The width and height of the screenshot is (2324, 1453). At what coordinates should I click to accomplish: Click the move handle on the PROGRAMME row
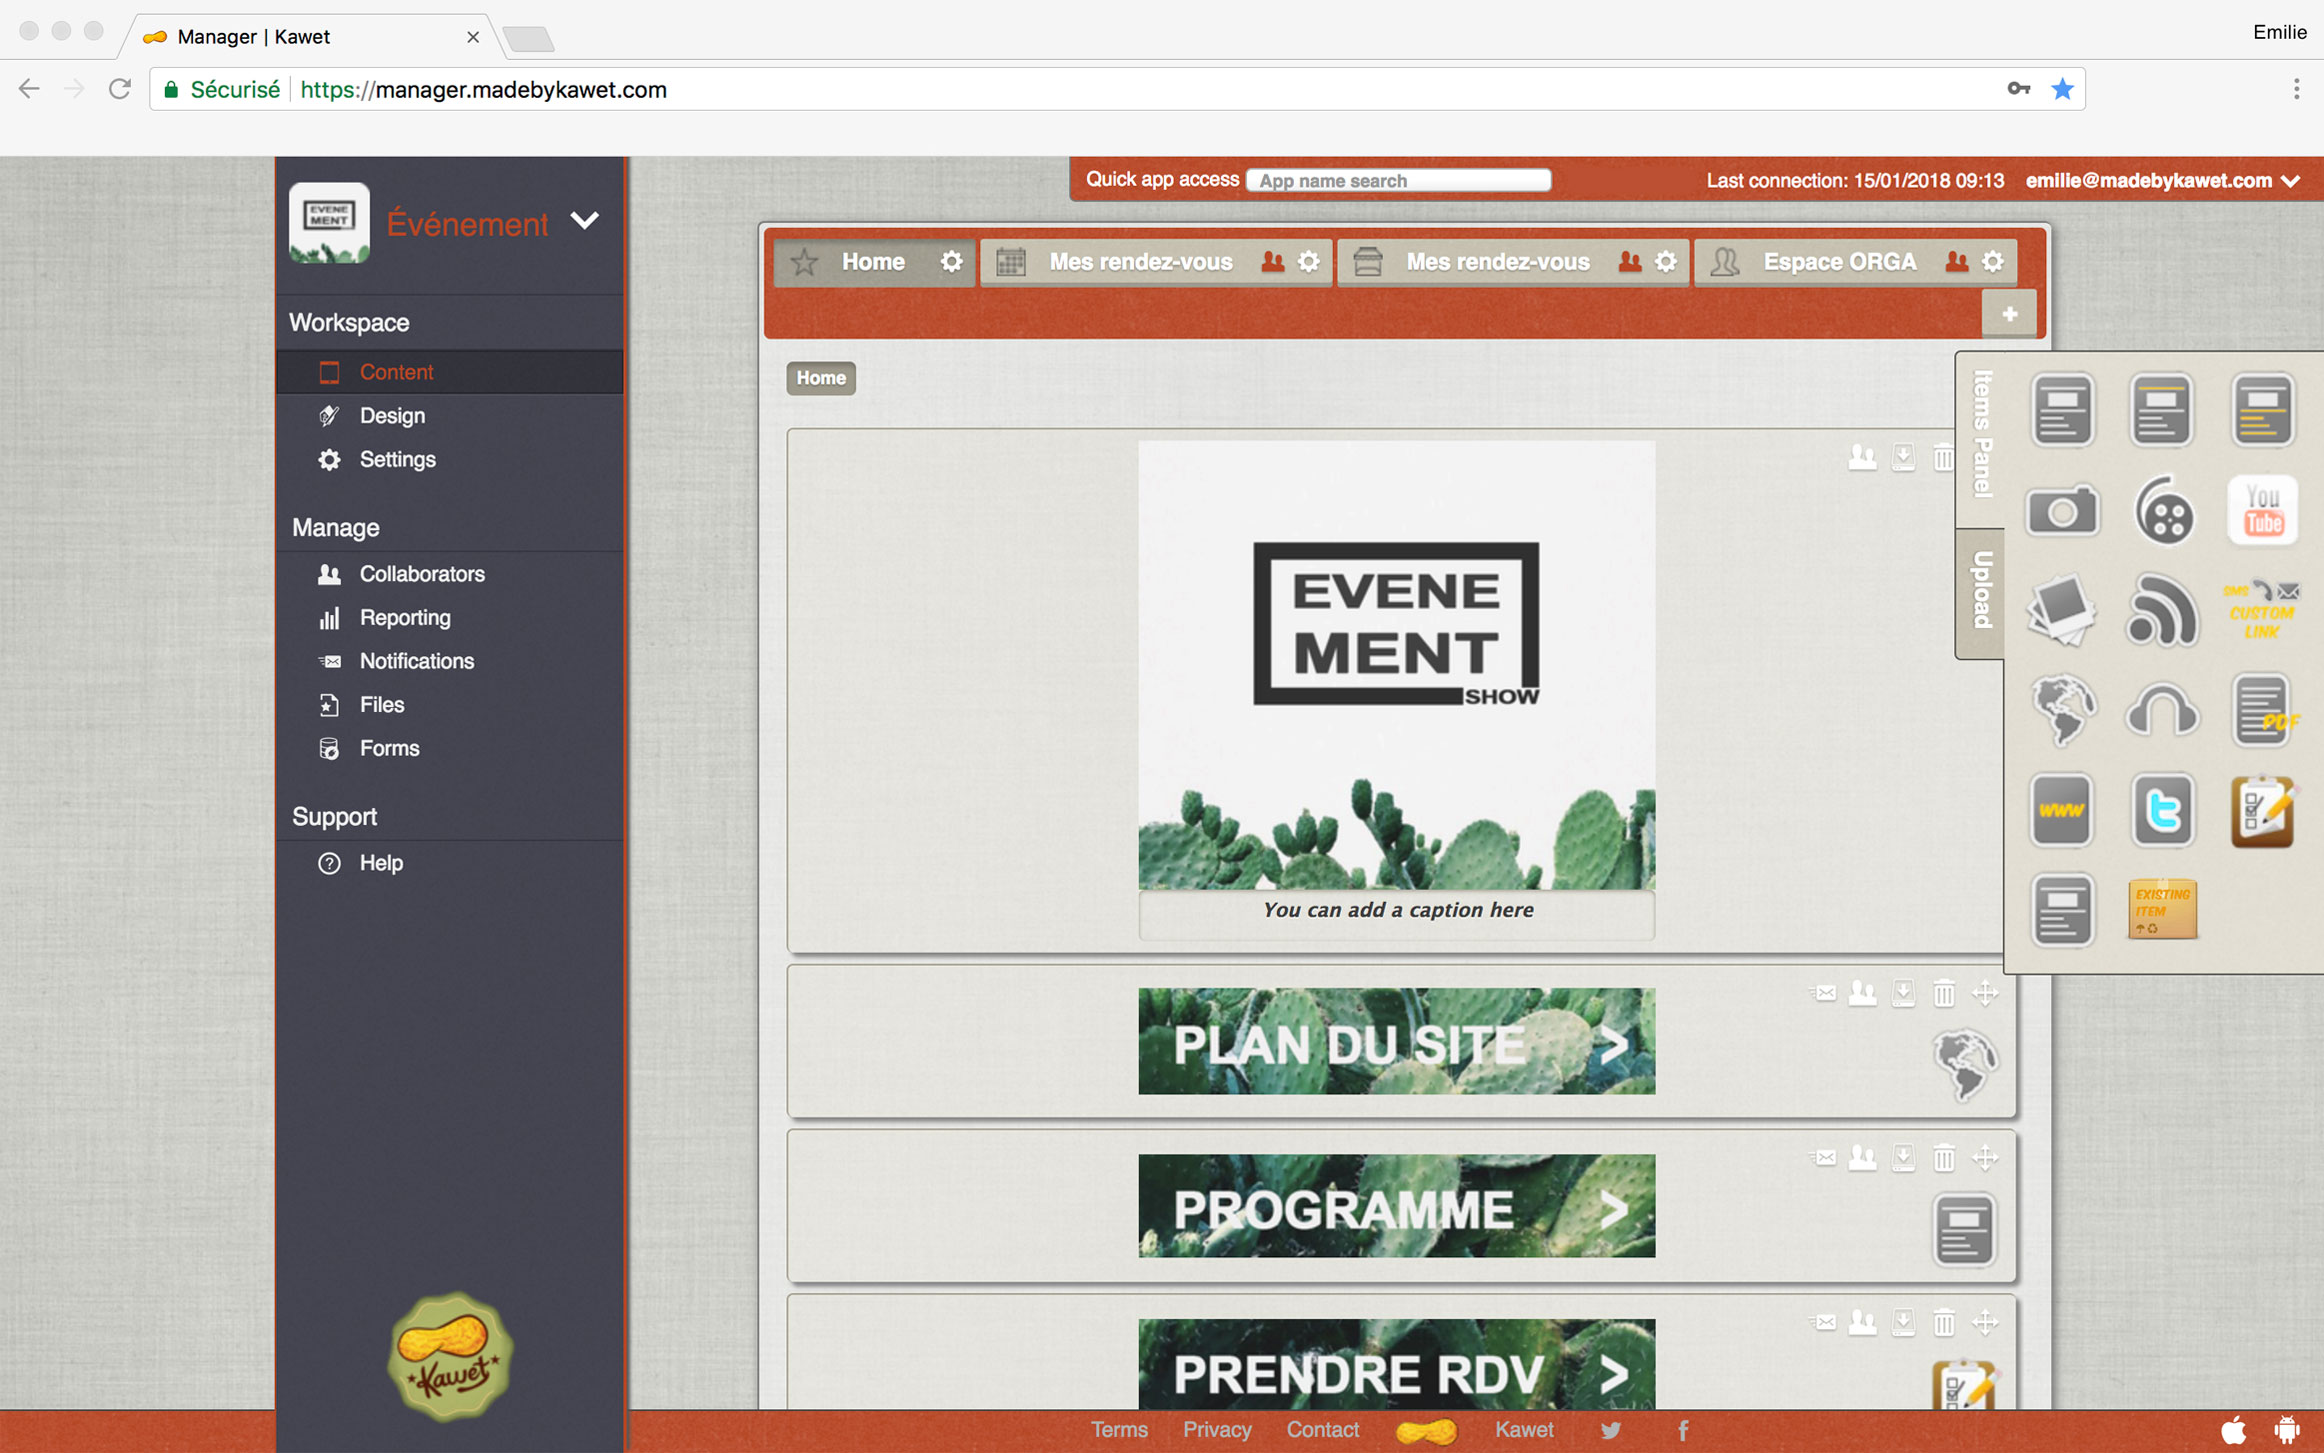click(x=1985, y=1158)
